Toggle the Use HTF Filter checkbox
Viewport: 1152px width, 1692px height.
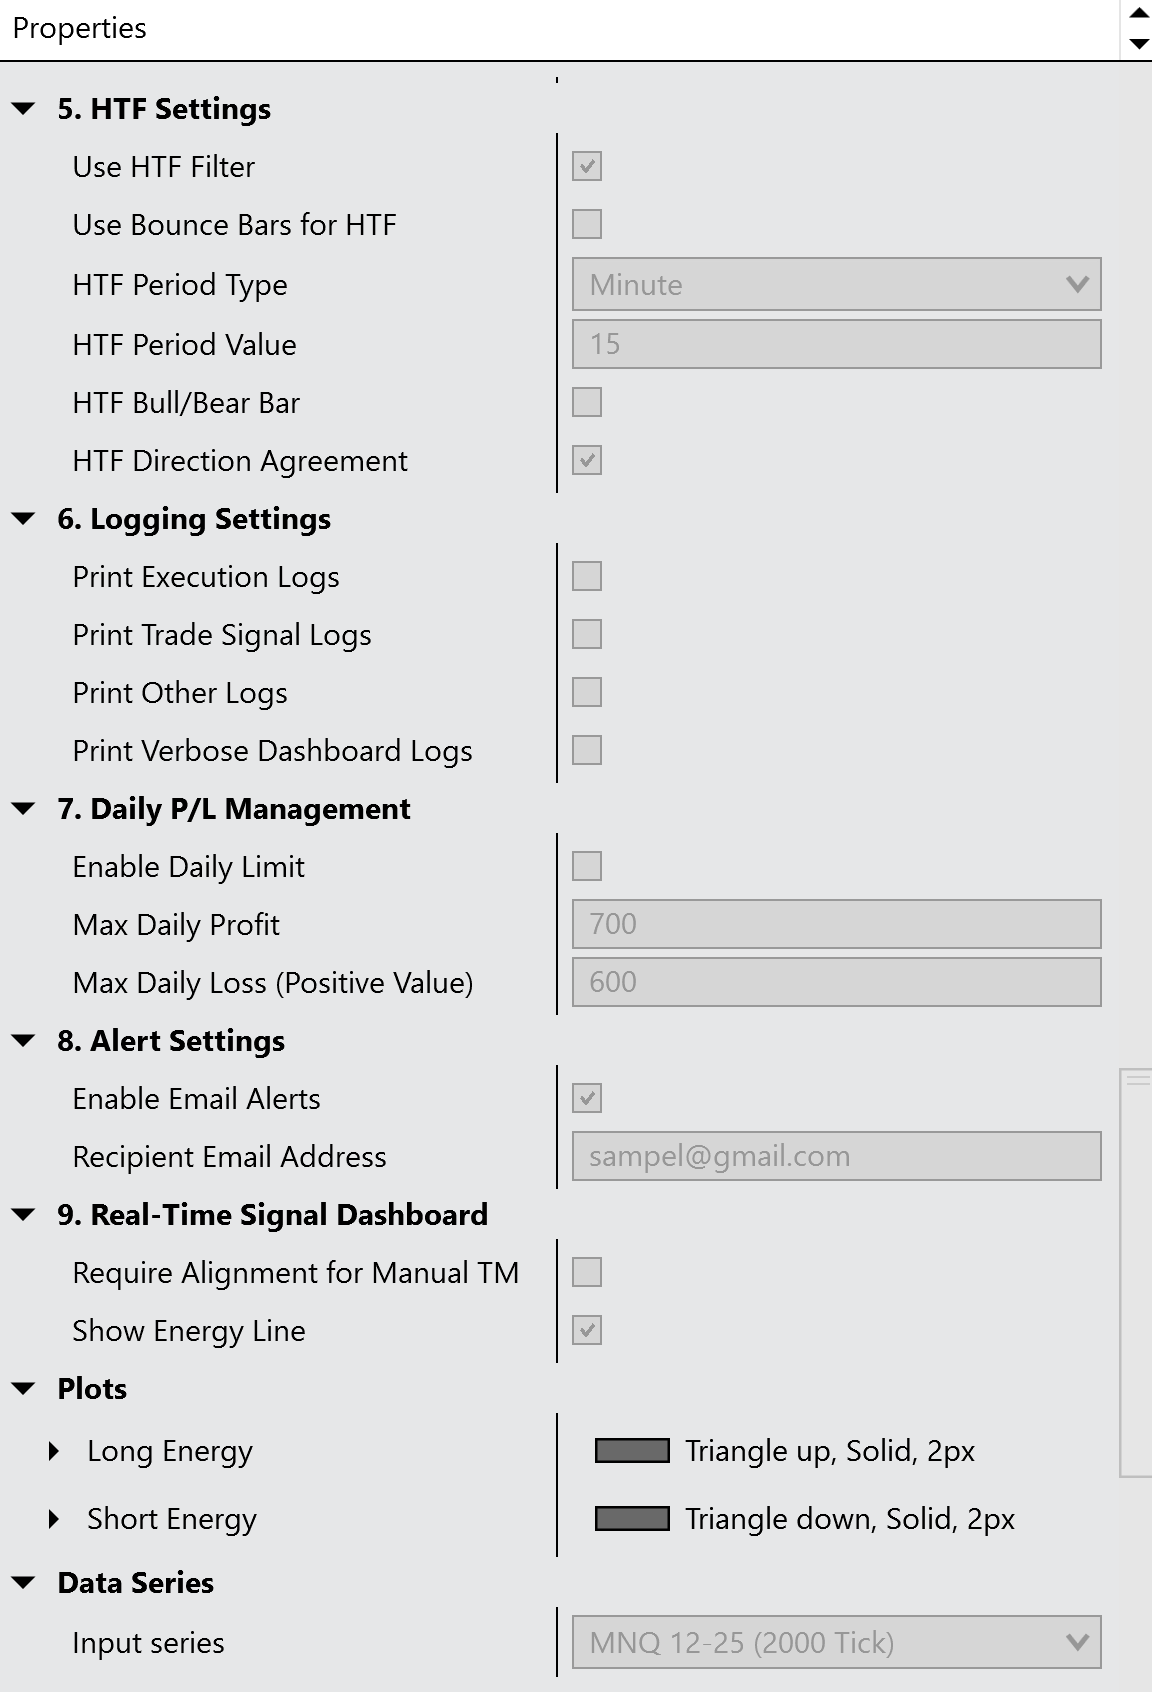point(587,167)
